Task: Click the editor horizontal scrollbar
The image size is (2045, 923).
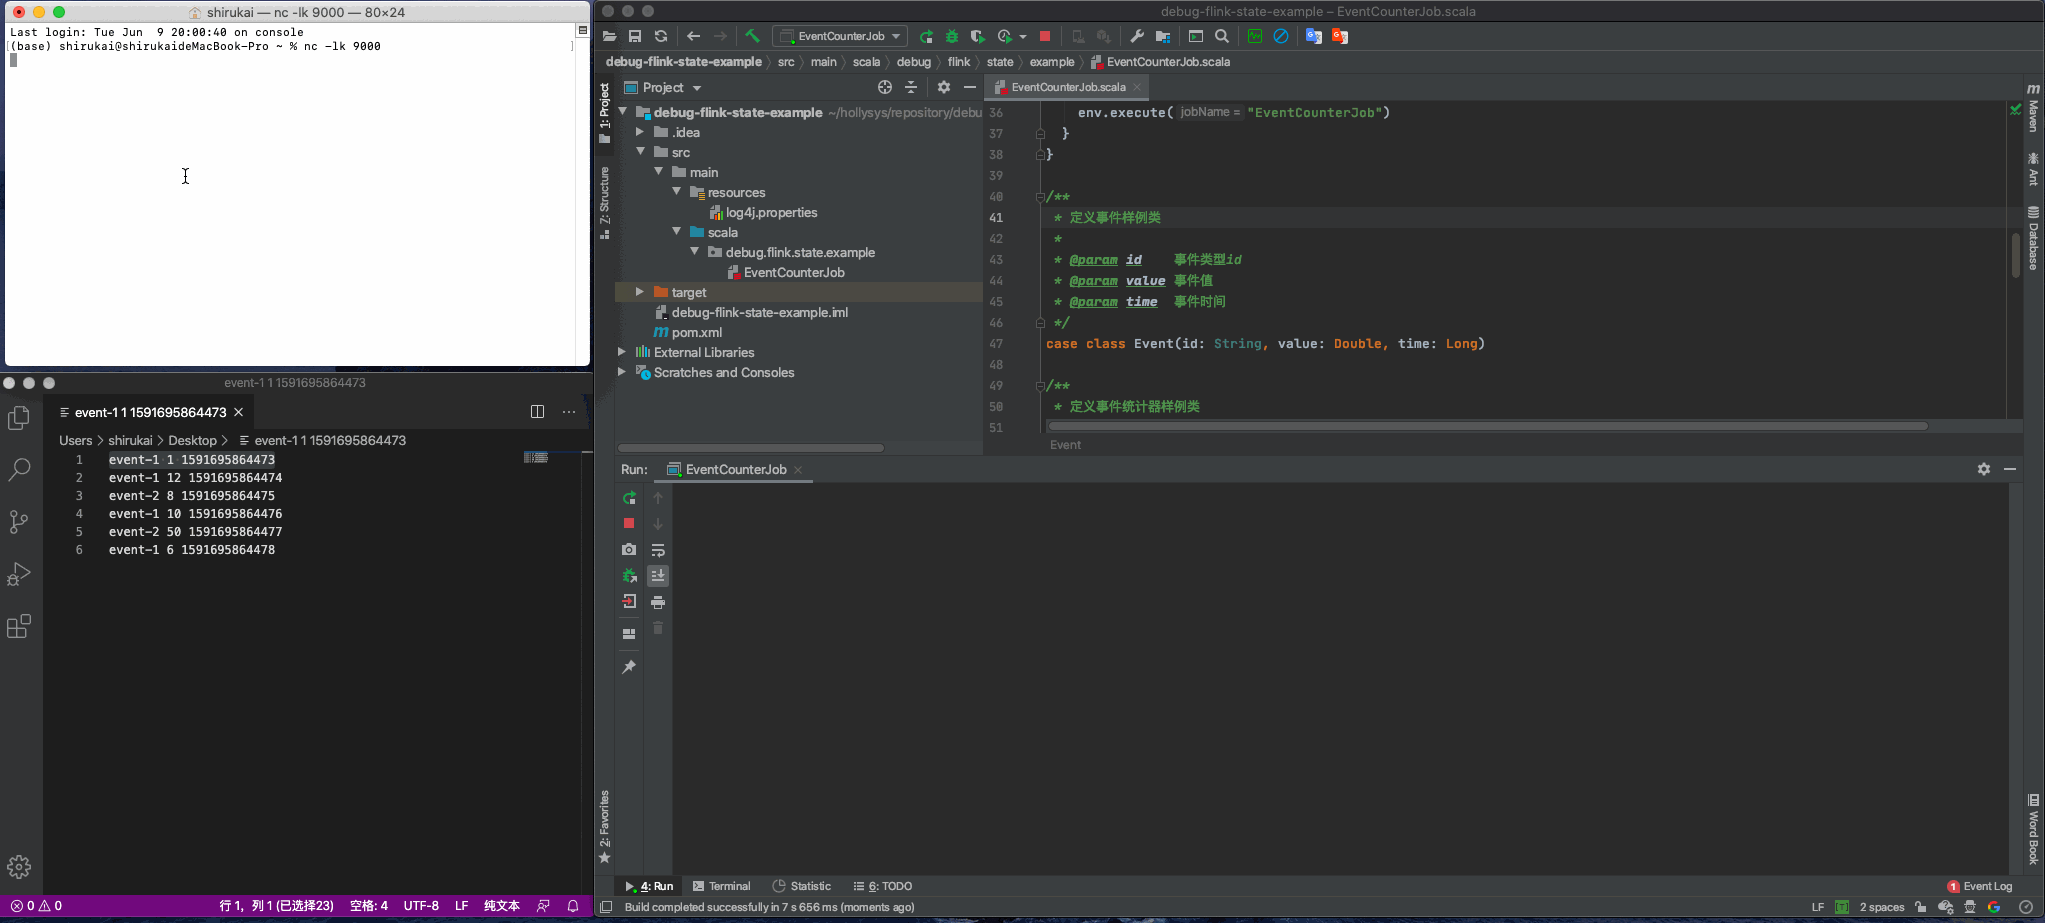Action: pos(1487,426)
